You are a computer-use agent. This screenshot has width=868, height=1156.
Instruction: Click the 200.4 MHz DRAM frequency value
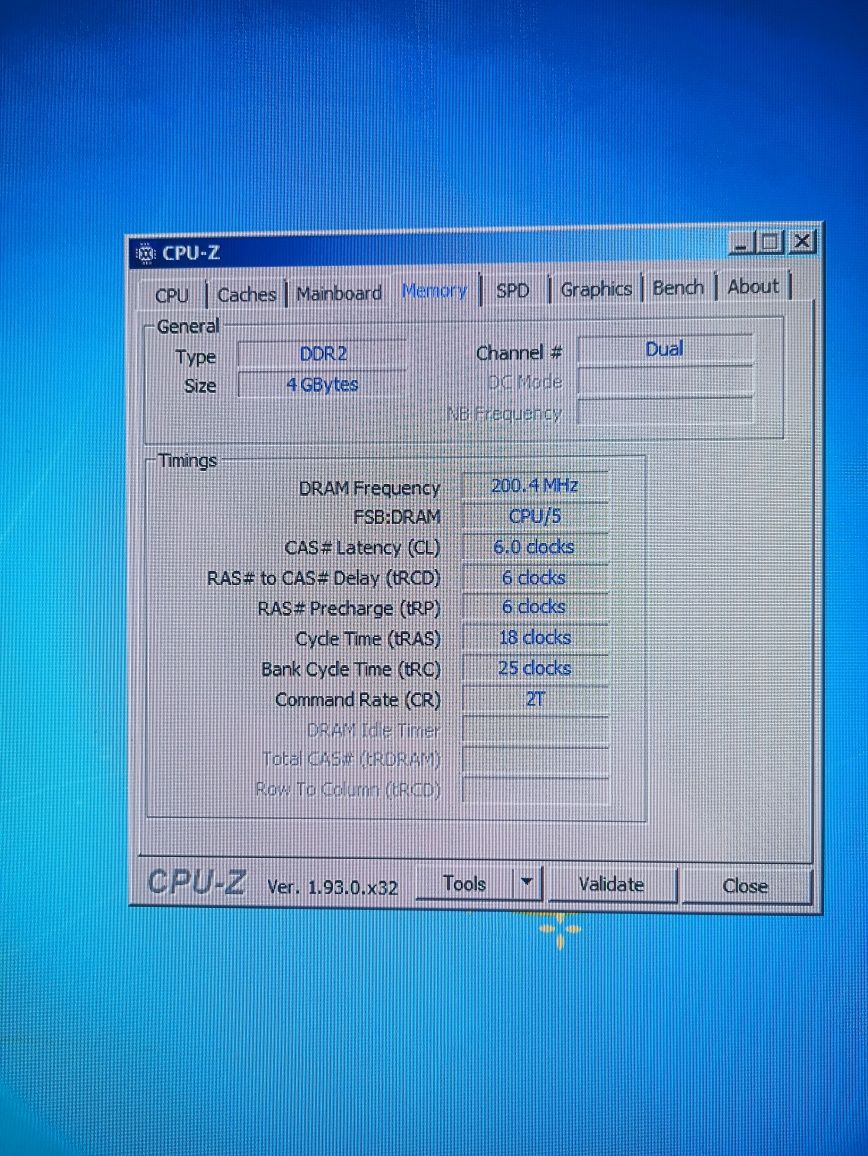[x=535, y=486]
